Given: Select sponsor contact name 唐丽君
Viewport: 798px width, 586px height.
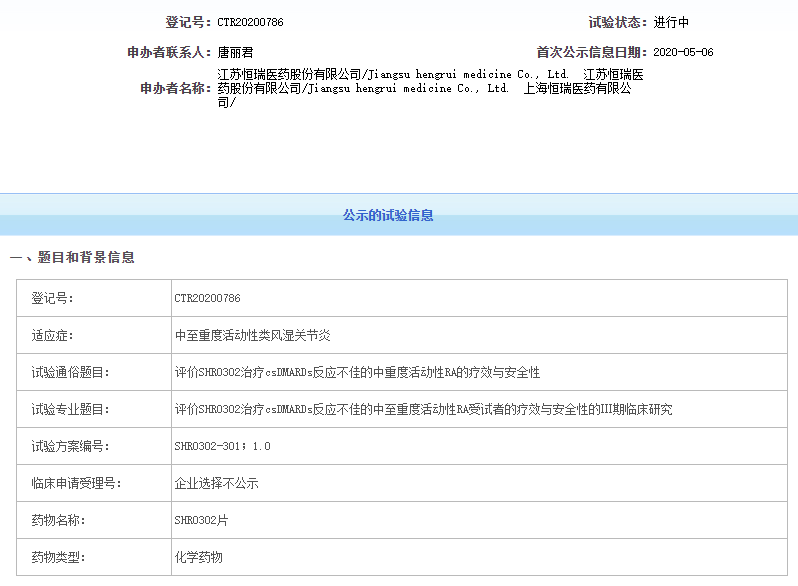Looking at the screenshot, I should tap(235, 52).
